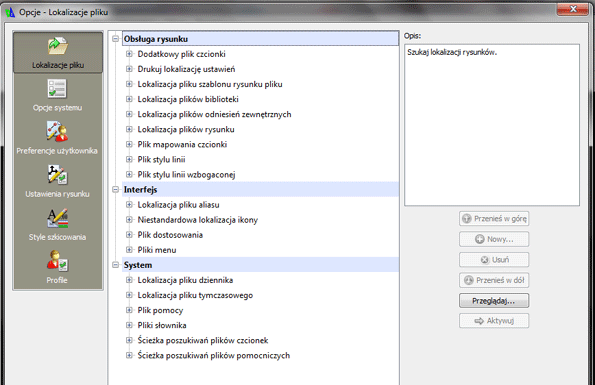Open Preferencje użytkownika icon
The width and height of the screenshot is (595, 385).
[x=57, y=132]
